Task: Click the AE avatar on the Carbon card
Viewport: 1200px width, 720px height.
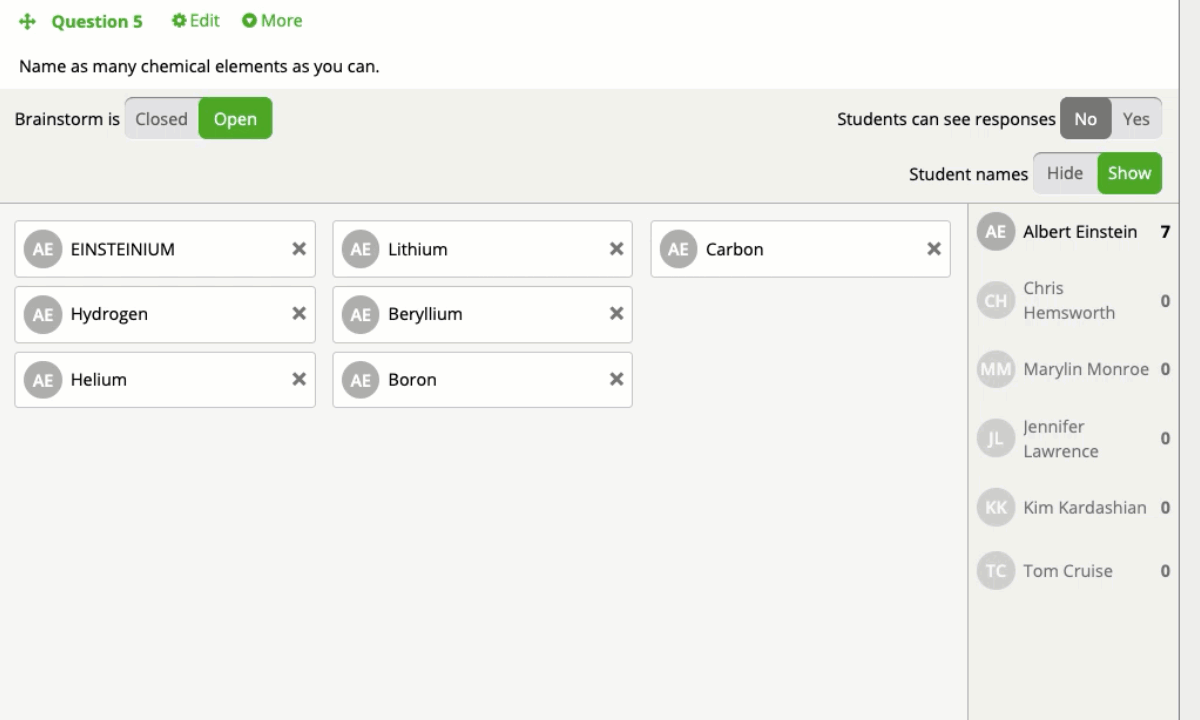Action: pos(678,249)
